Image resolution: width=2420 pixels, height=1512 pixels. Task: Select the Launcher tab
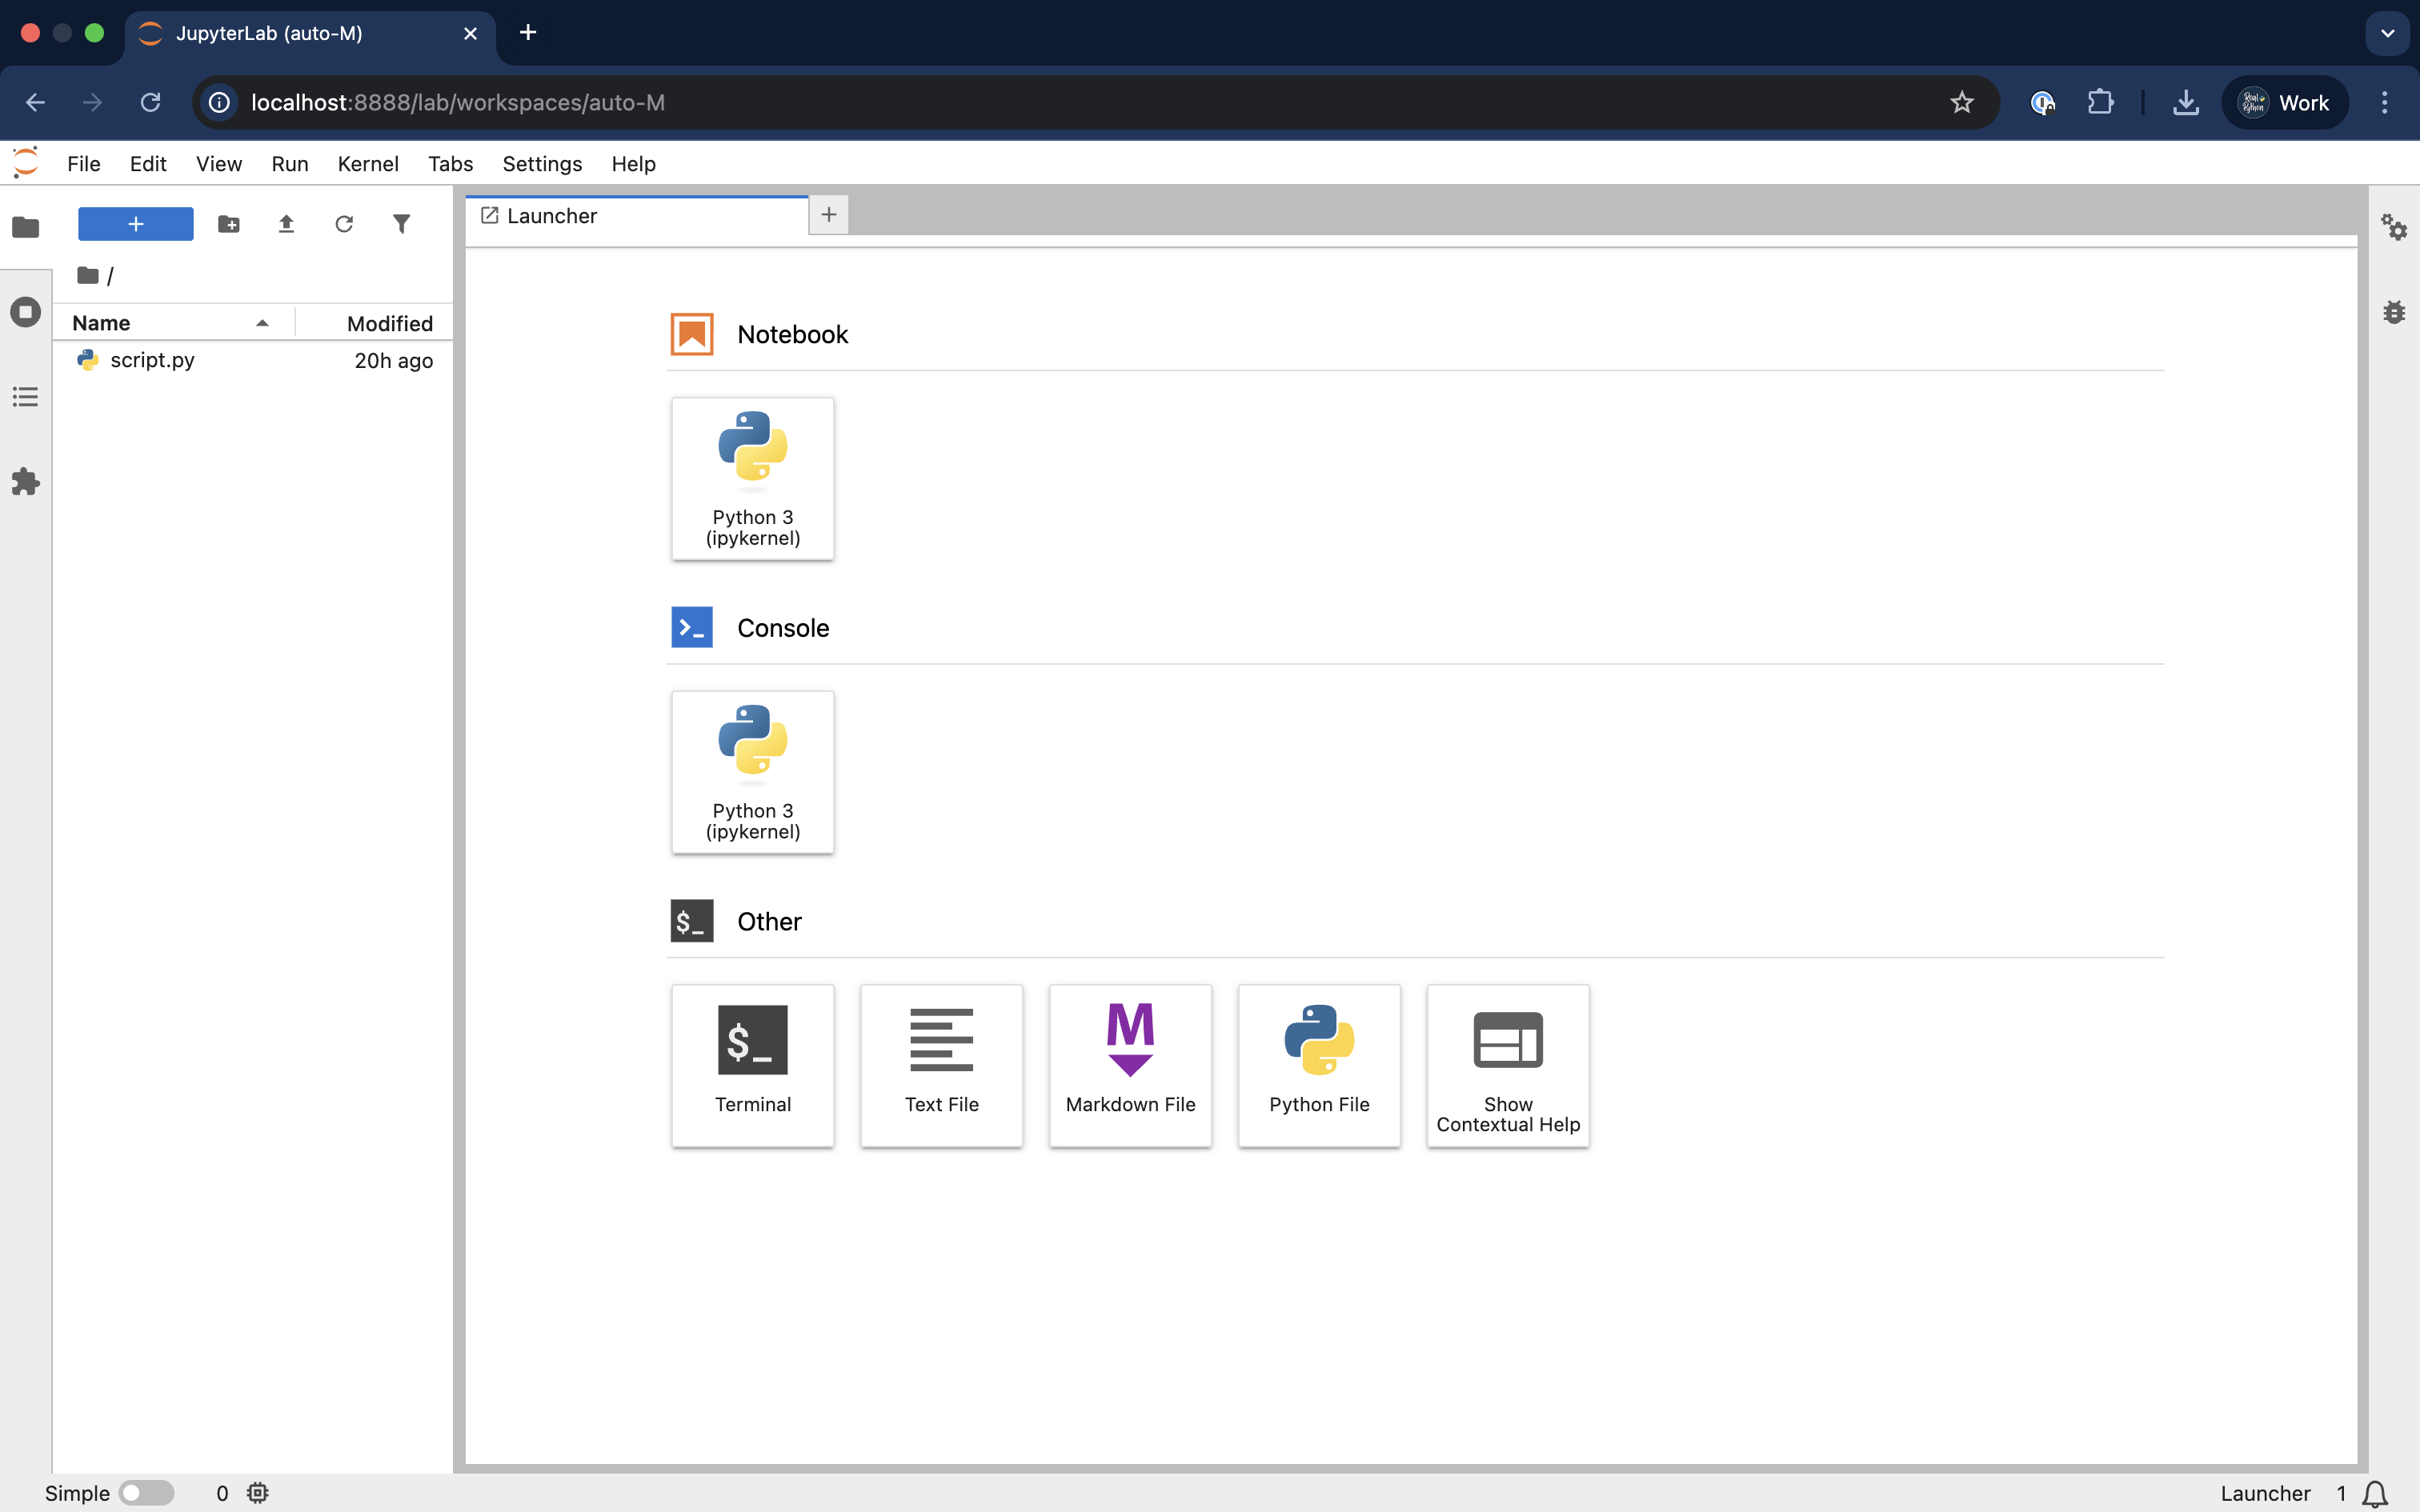coord(638,216)
